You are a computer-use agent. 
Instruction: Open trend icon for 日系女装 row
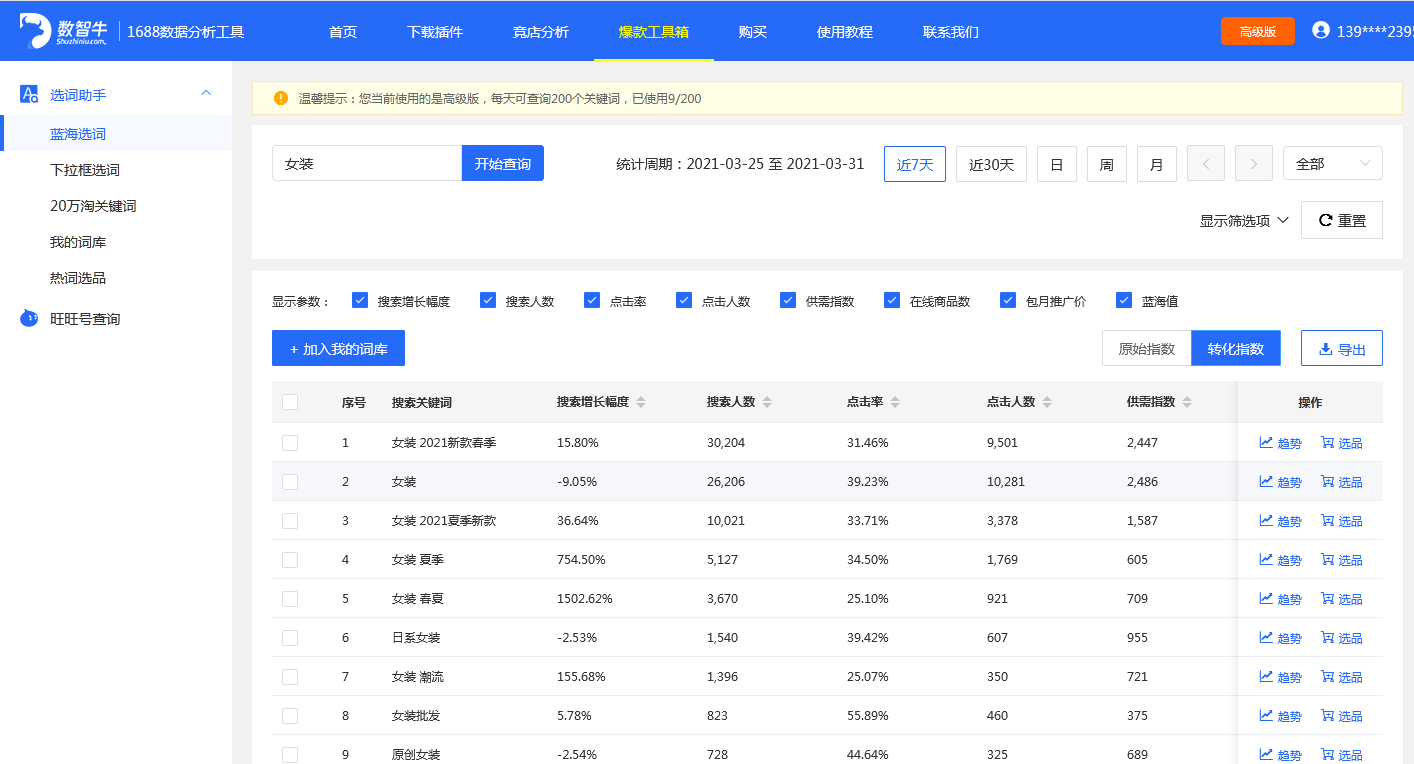coord(1266,637)
